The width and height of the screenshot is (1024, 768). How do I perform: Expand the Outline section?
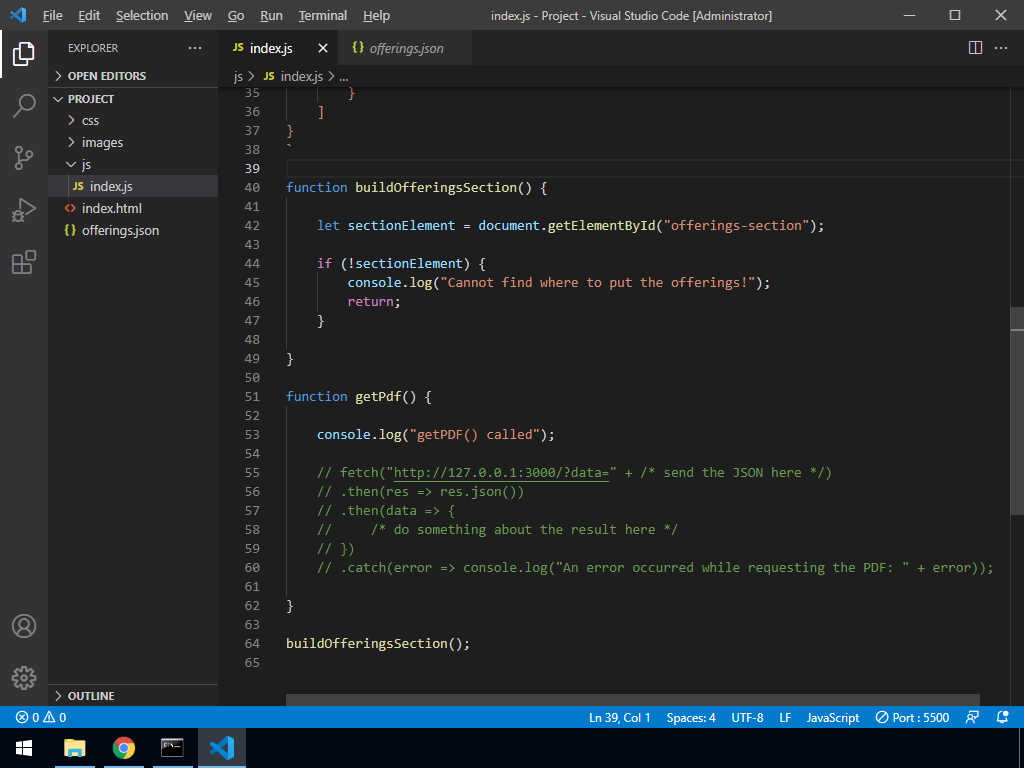pyautogui.click(x=90, y=696)
